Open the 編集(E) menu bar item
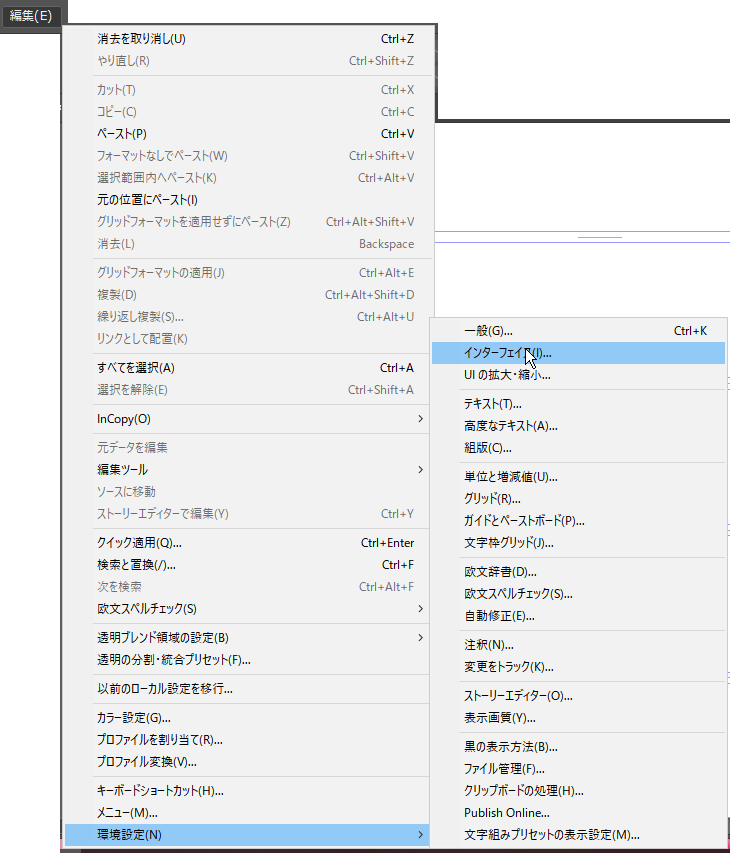Viewport: 730px width, 853px height. (31, 15)
